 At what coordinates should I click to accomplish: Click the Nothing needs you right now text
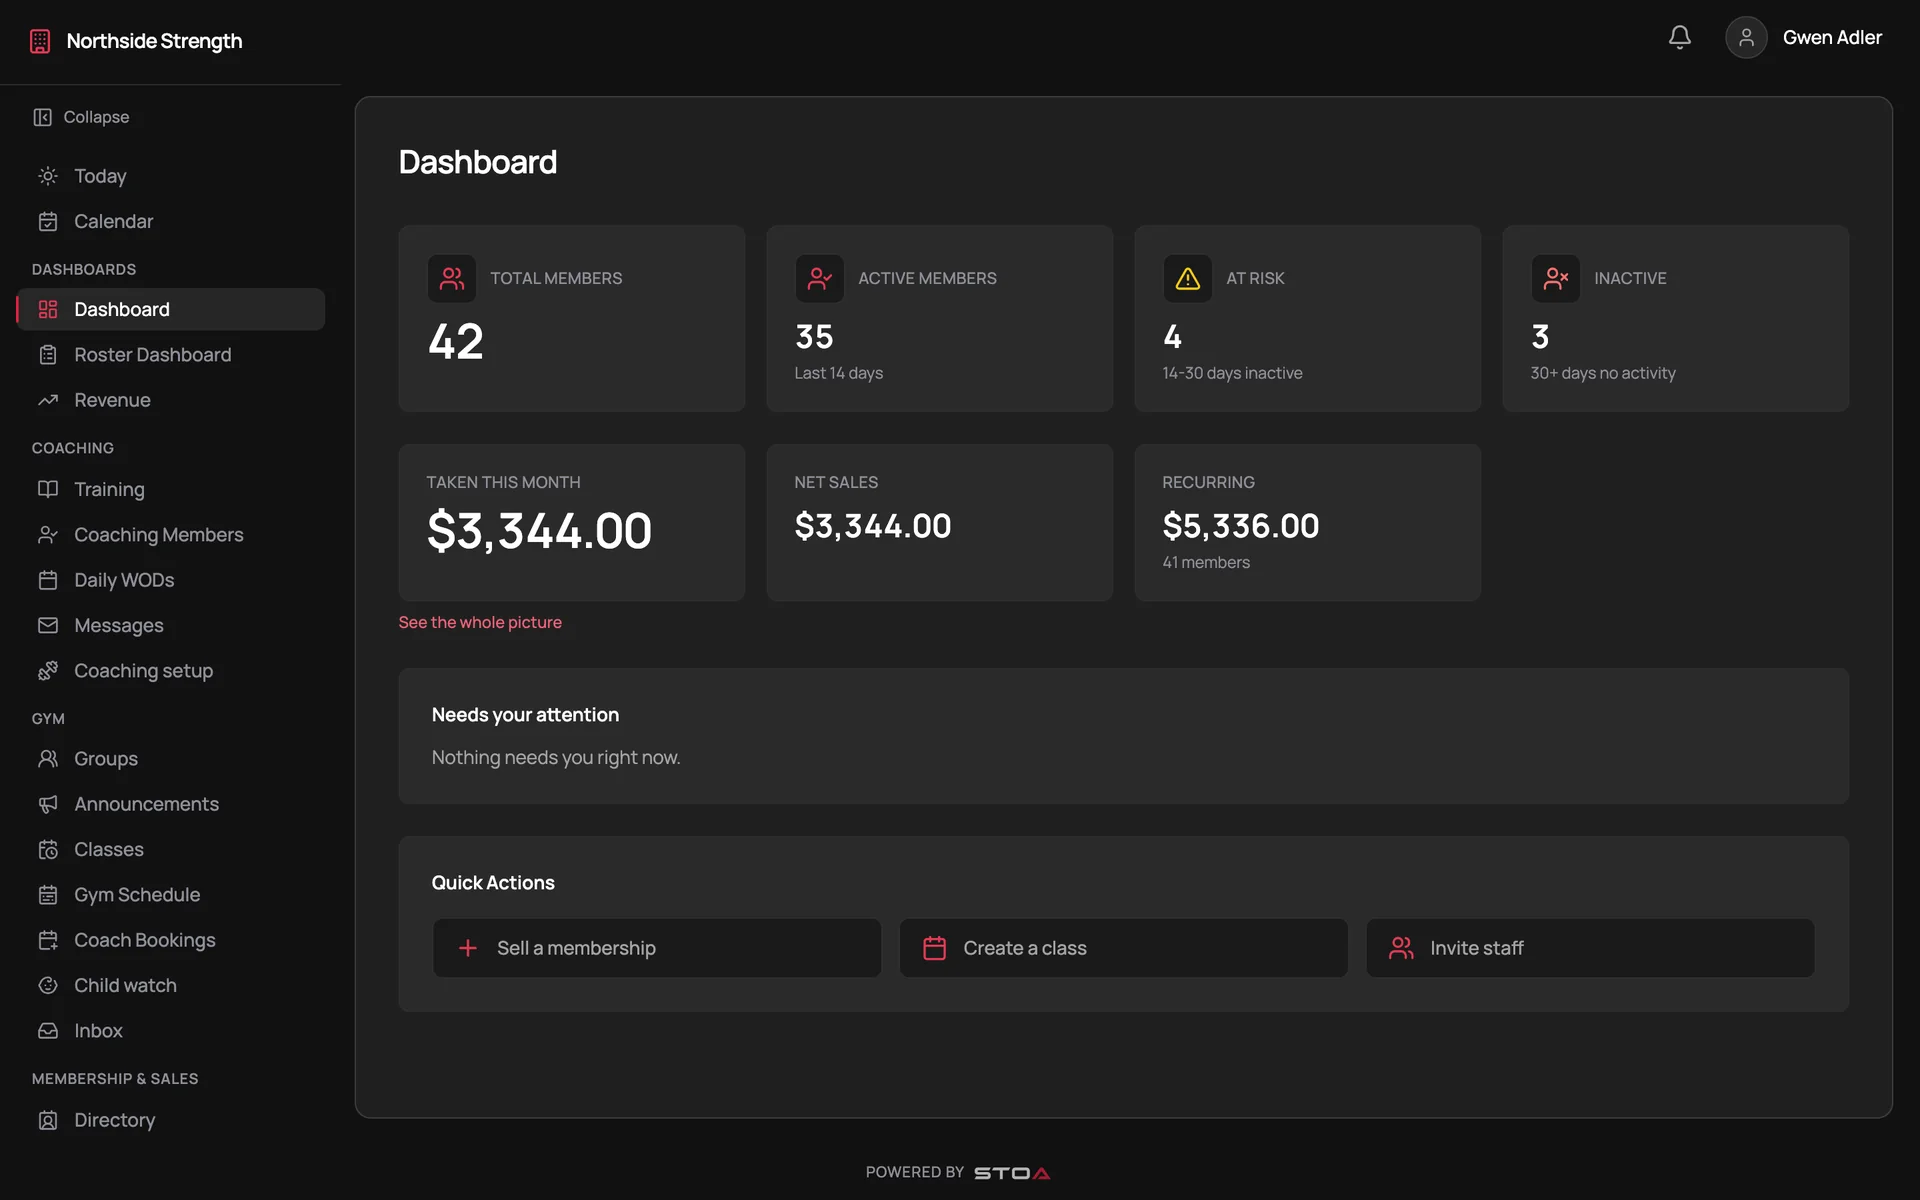click(556, 757)
